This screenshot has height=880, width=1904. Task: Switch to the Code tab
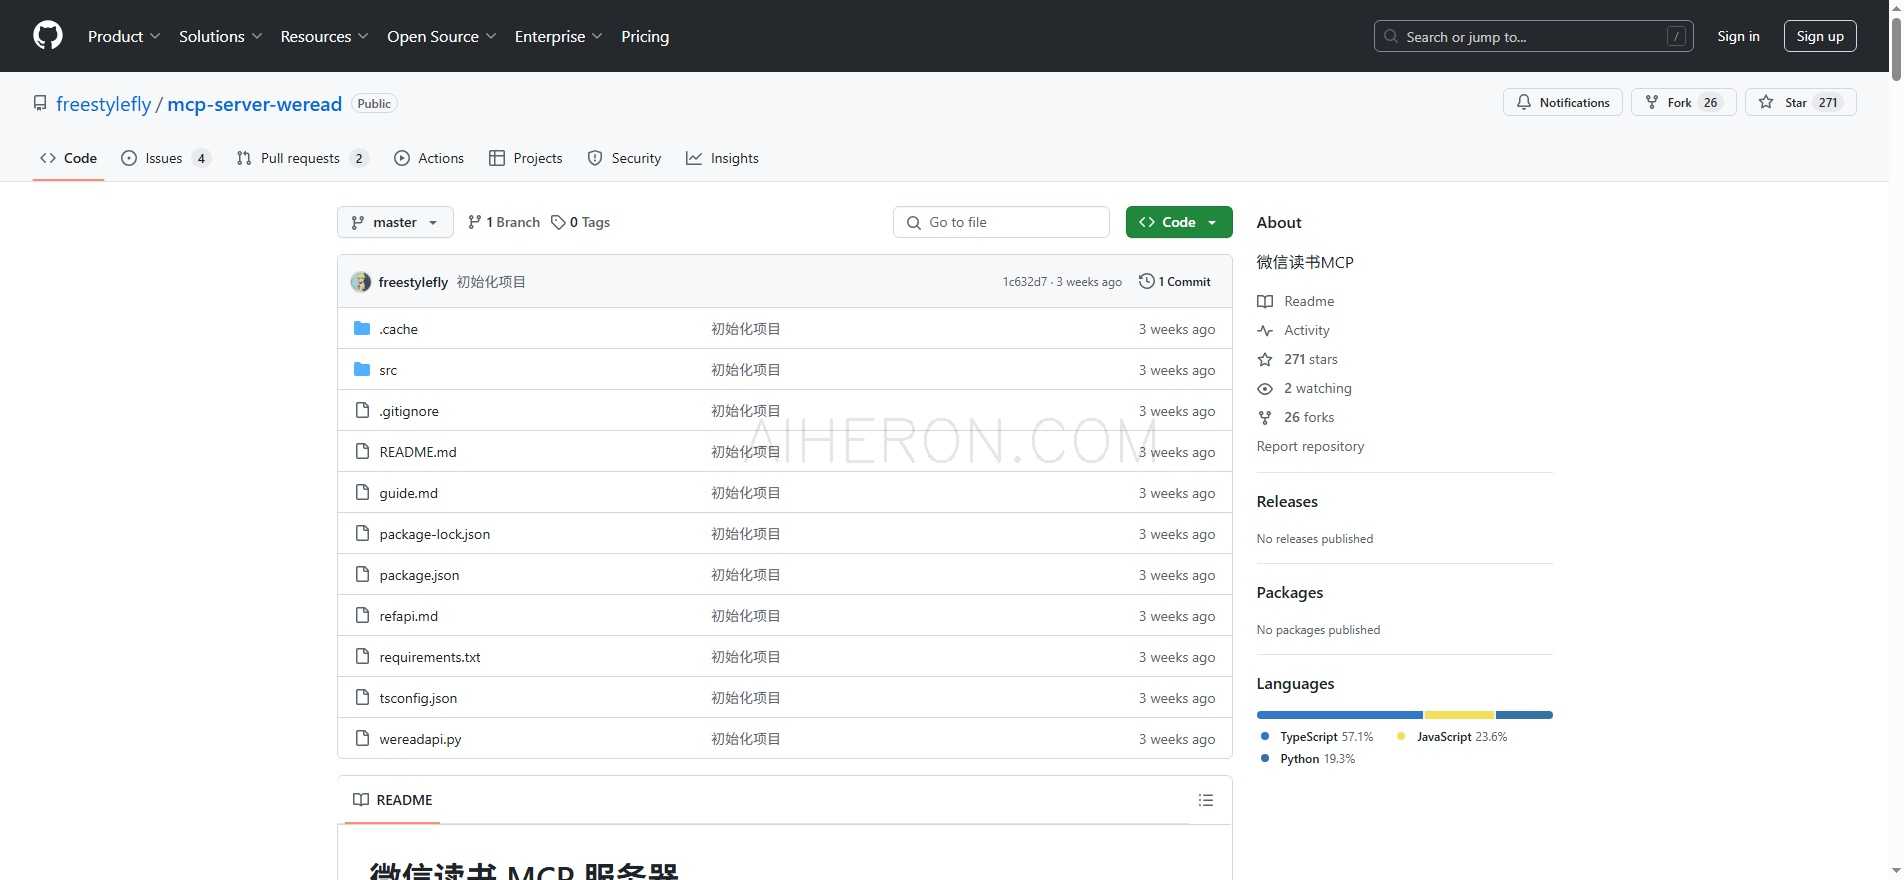pyautogui.click(x=68, y=158)
